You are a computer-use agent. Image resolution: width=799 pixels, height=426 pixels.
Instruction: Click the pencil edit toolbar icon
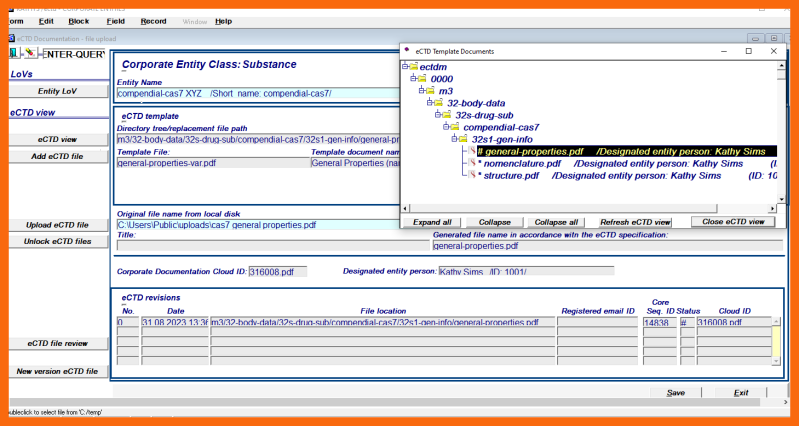29,53
